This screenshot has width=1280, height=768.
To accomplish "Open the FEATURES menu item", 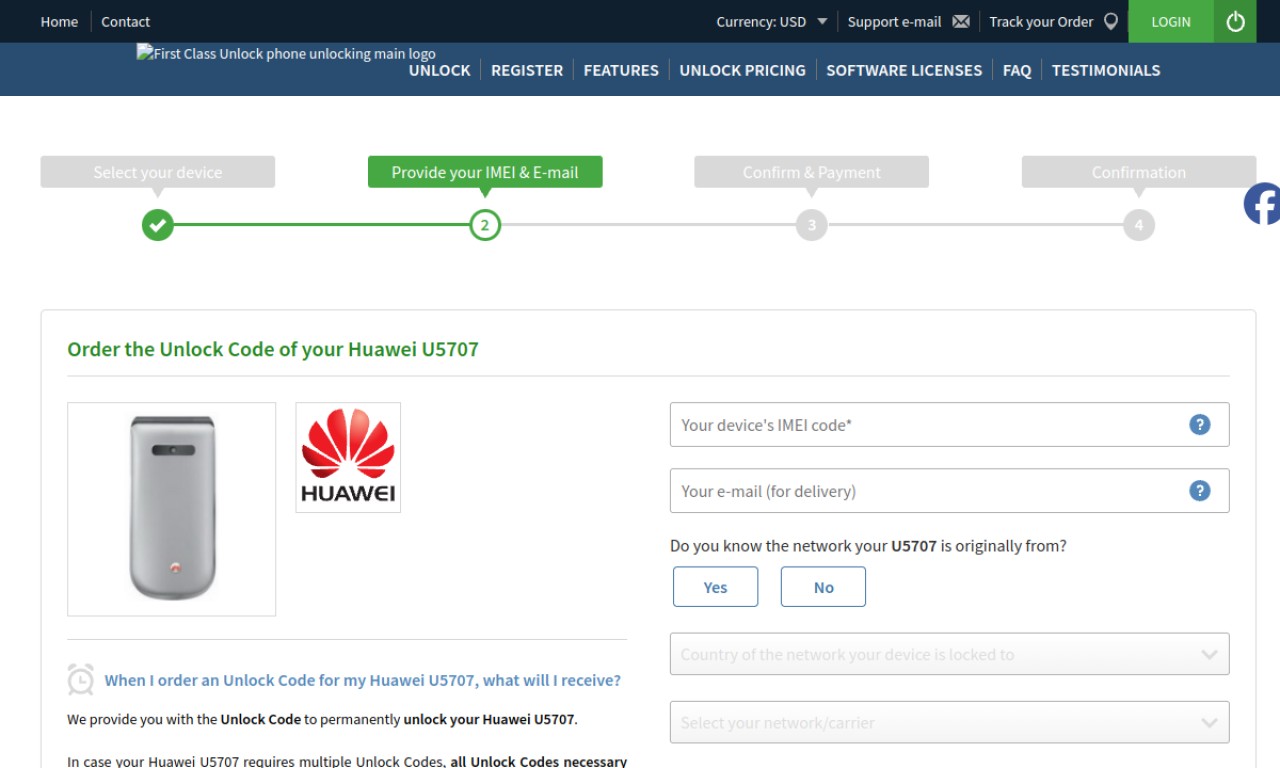I will click(621, 70).
